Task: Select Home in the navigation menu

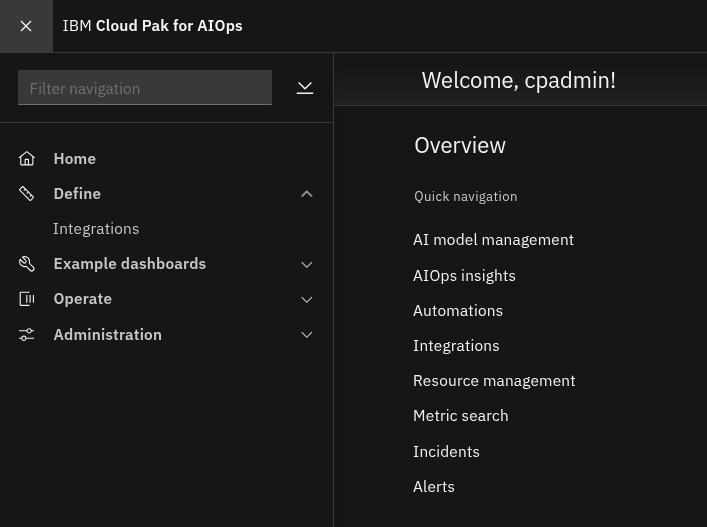Action: (x=75, y=159)
